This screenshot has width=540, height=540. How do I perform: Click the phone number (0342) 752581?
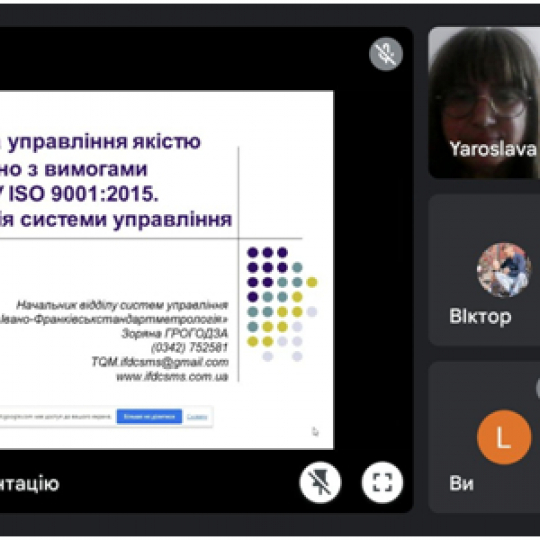coord(189,348)
